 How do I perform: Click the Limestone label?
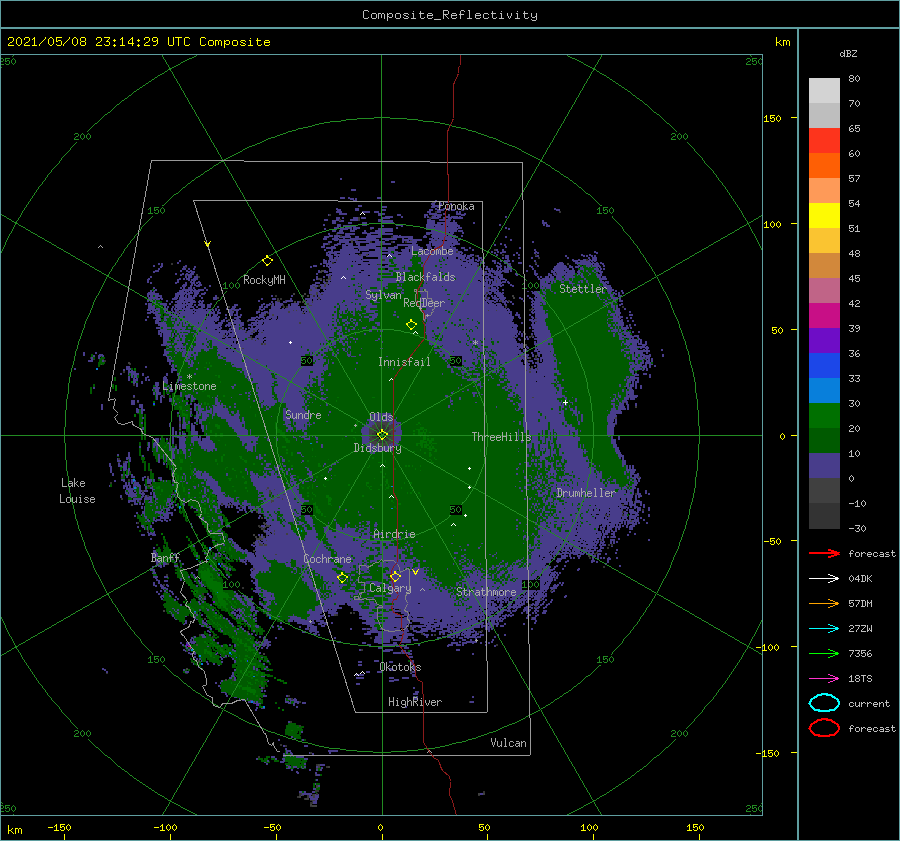click(189, 386)
